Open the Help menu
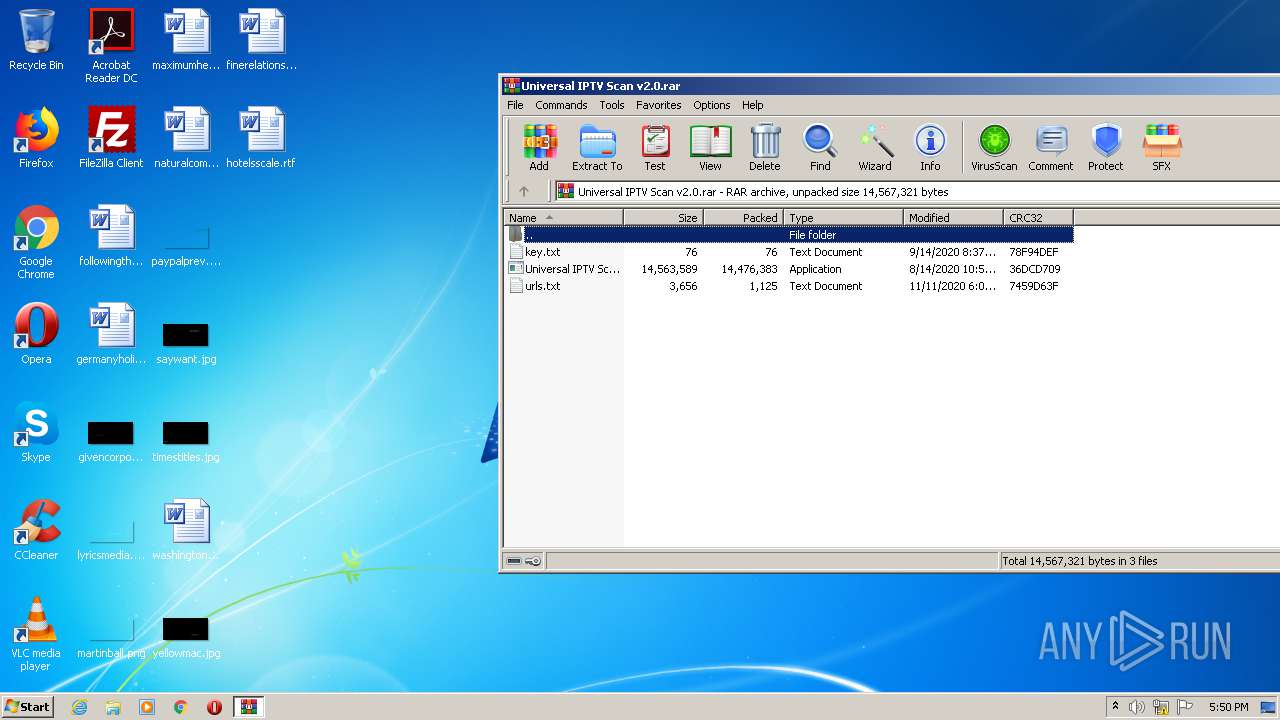 pyautogui.click(x=753, y=105)
